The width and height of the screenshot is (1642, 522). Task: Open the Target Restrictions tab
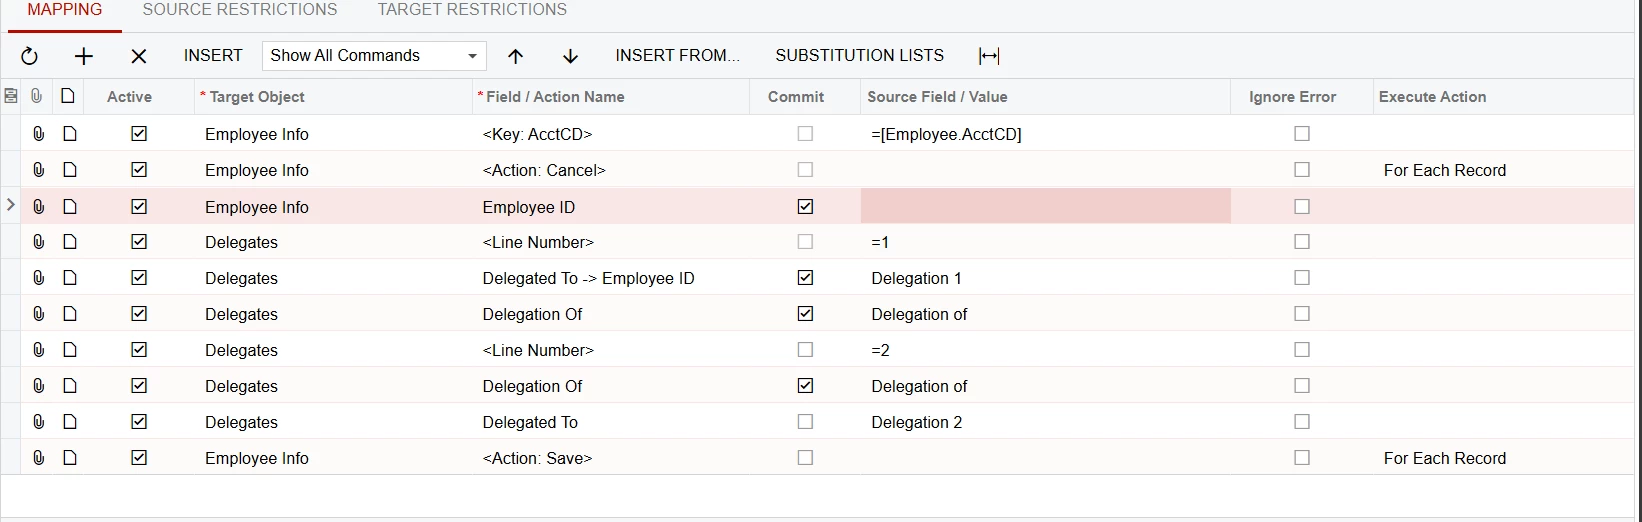click(x=472, y=10)
